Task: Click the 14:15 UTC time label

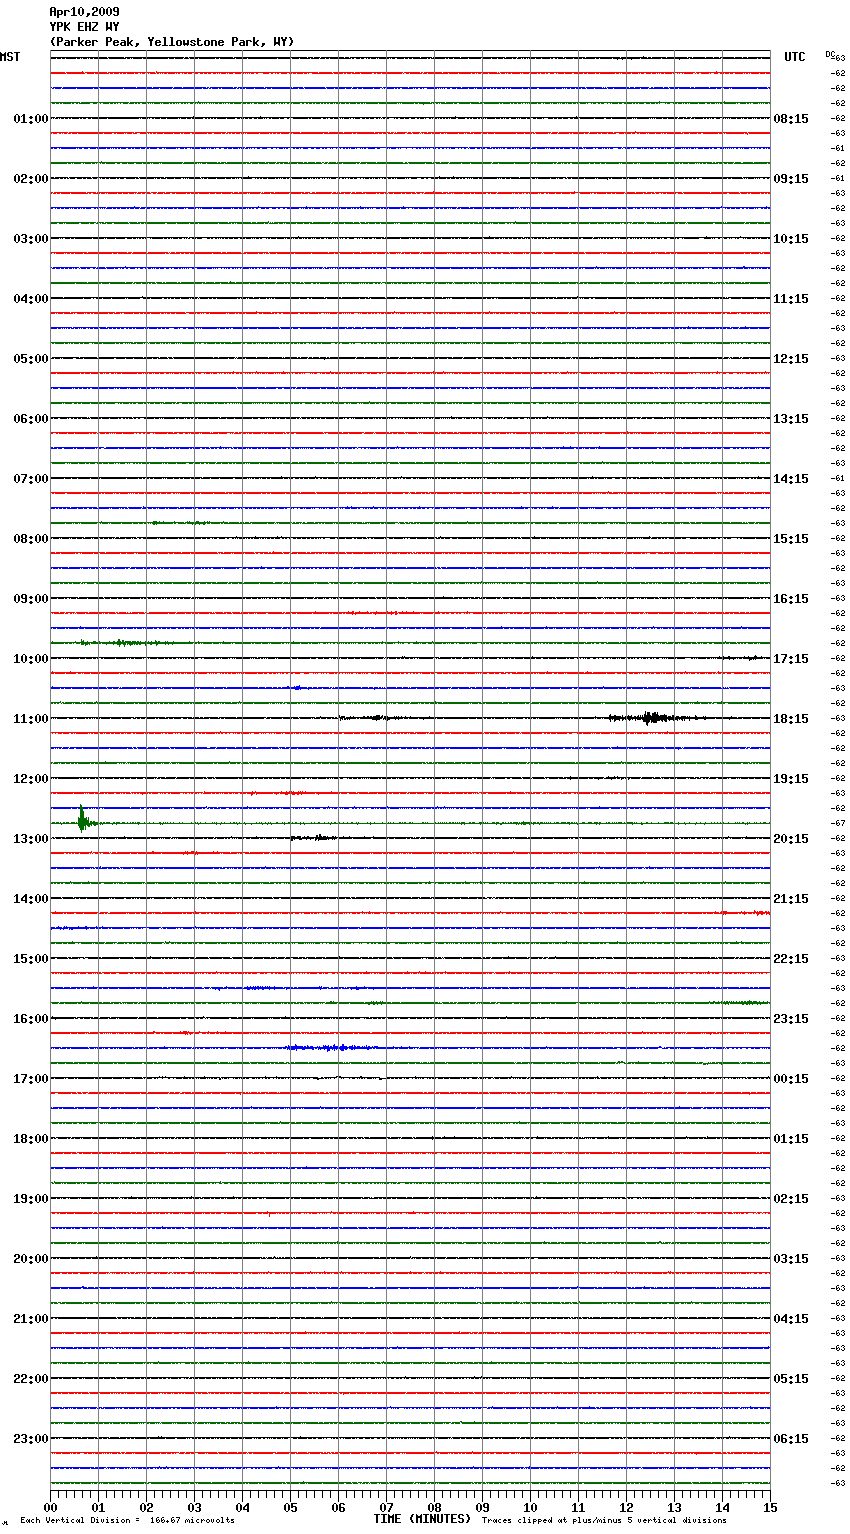Action: [x=791, y=479]
